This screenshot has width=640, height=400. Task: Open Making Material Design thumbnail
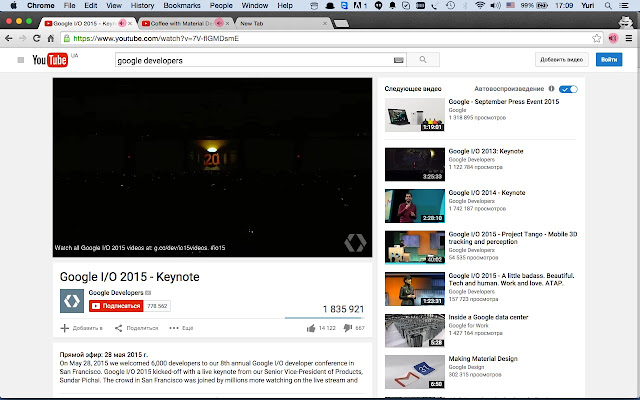tap(415, 372)
